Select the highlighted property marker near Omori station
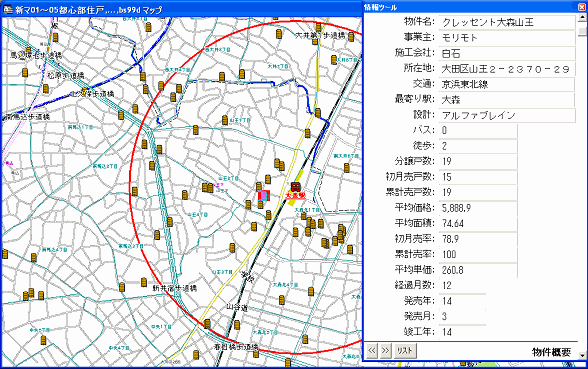The width and height of the screenshot is (588, 369). [x=264, y=195]
